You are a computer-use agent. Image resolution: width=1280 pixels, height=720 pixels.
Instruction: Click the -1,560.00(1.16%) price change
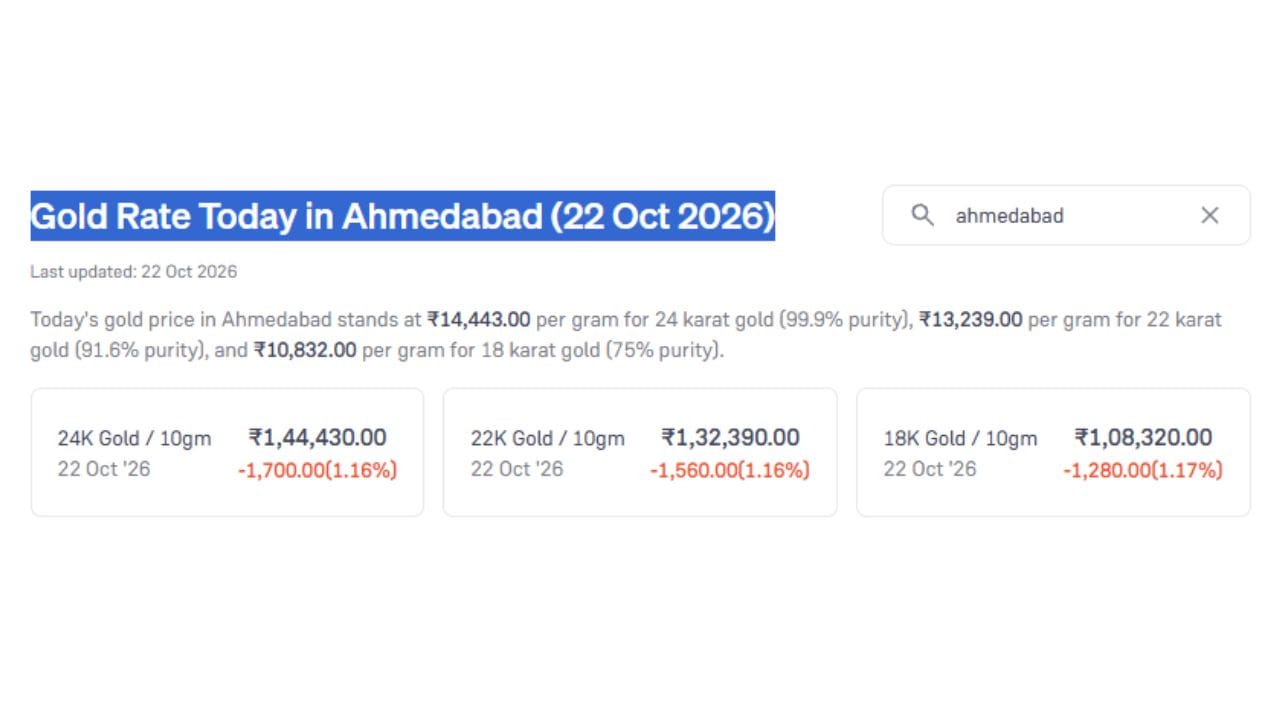click(730, 470)
